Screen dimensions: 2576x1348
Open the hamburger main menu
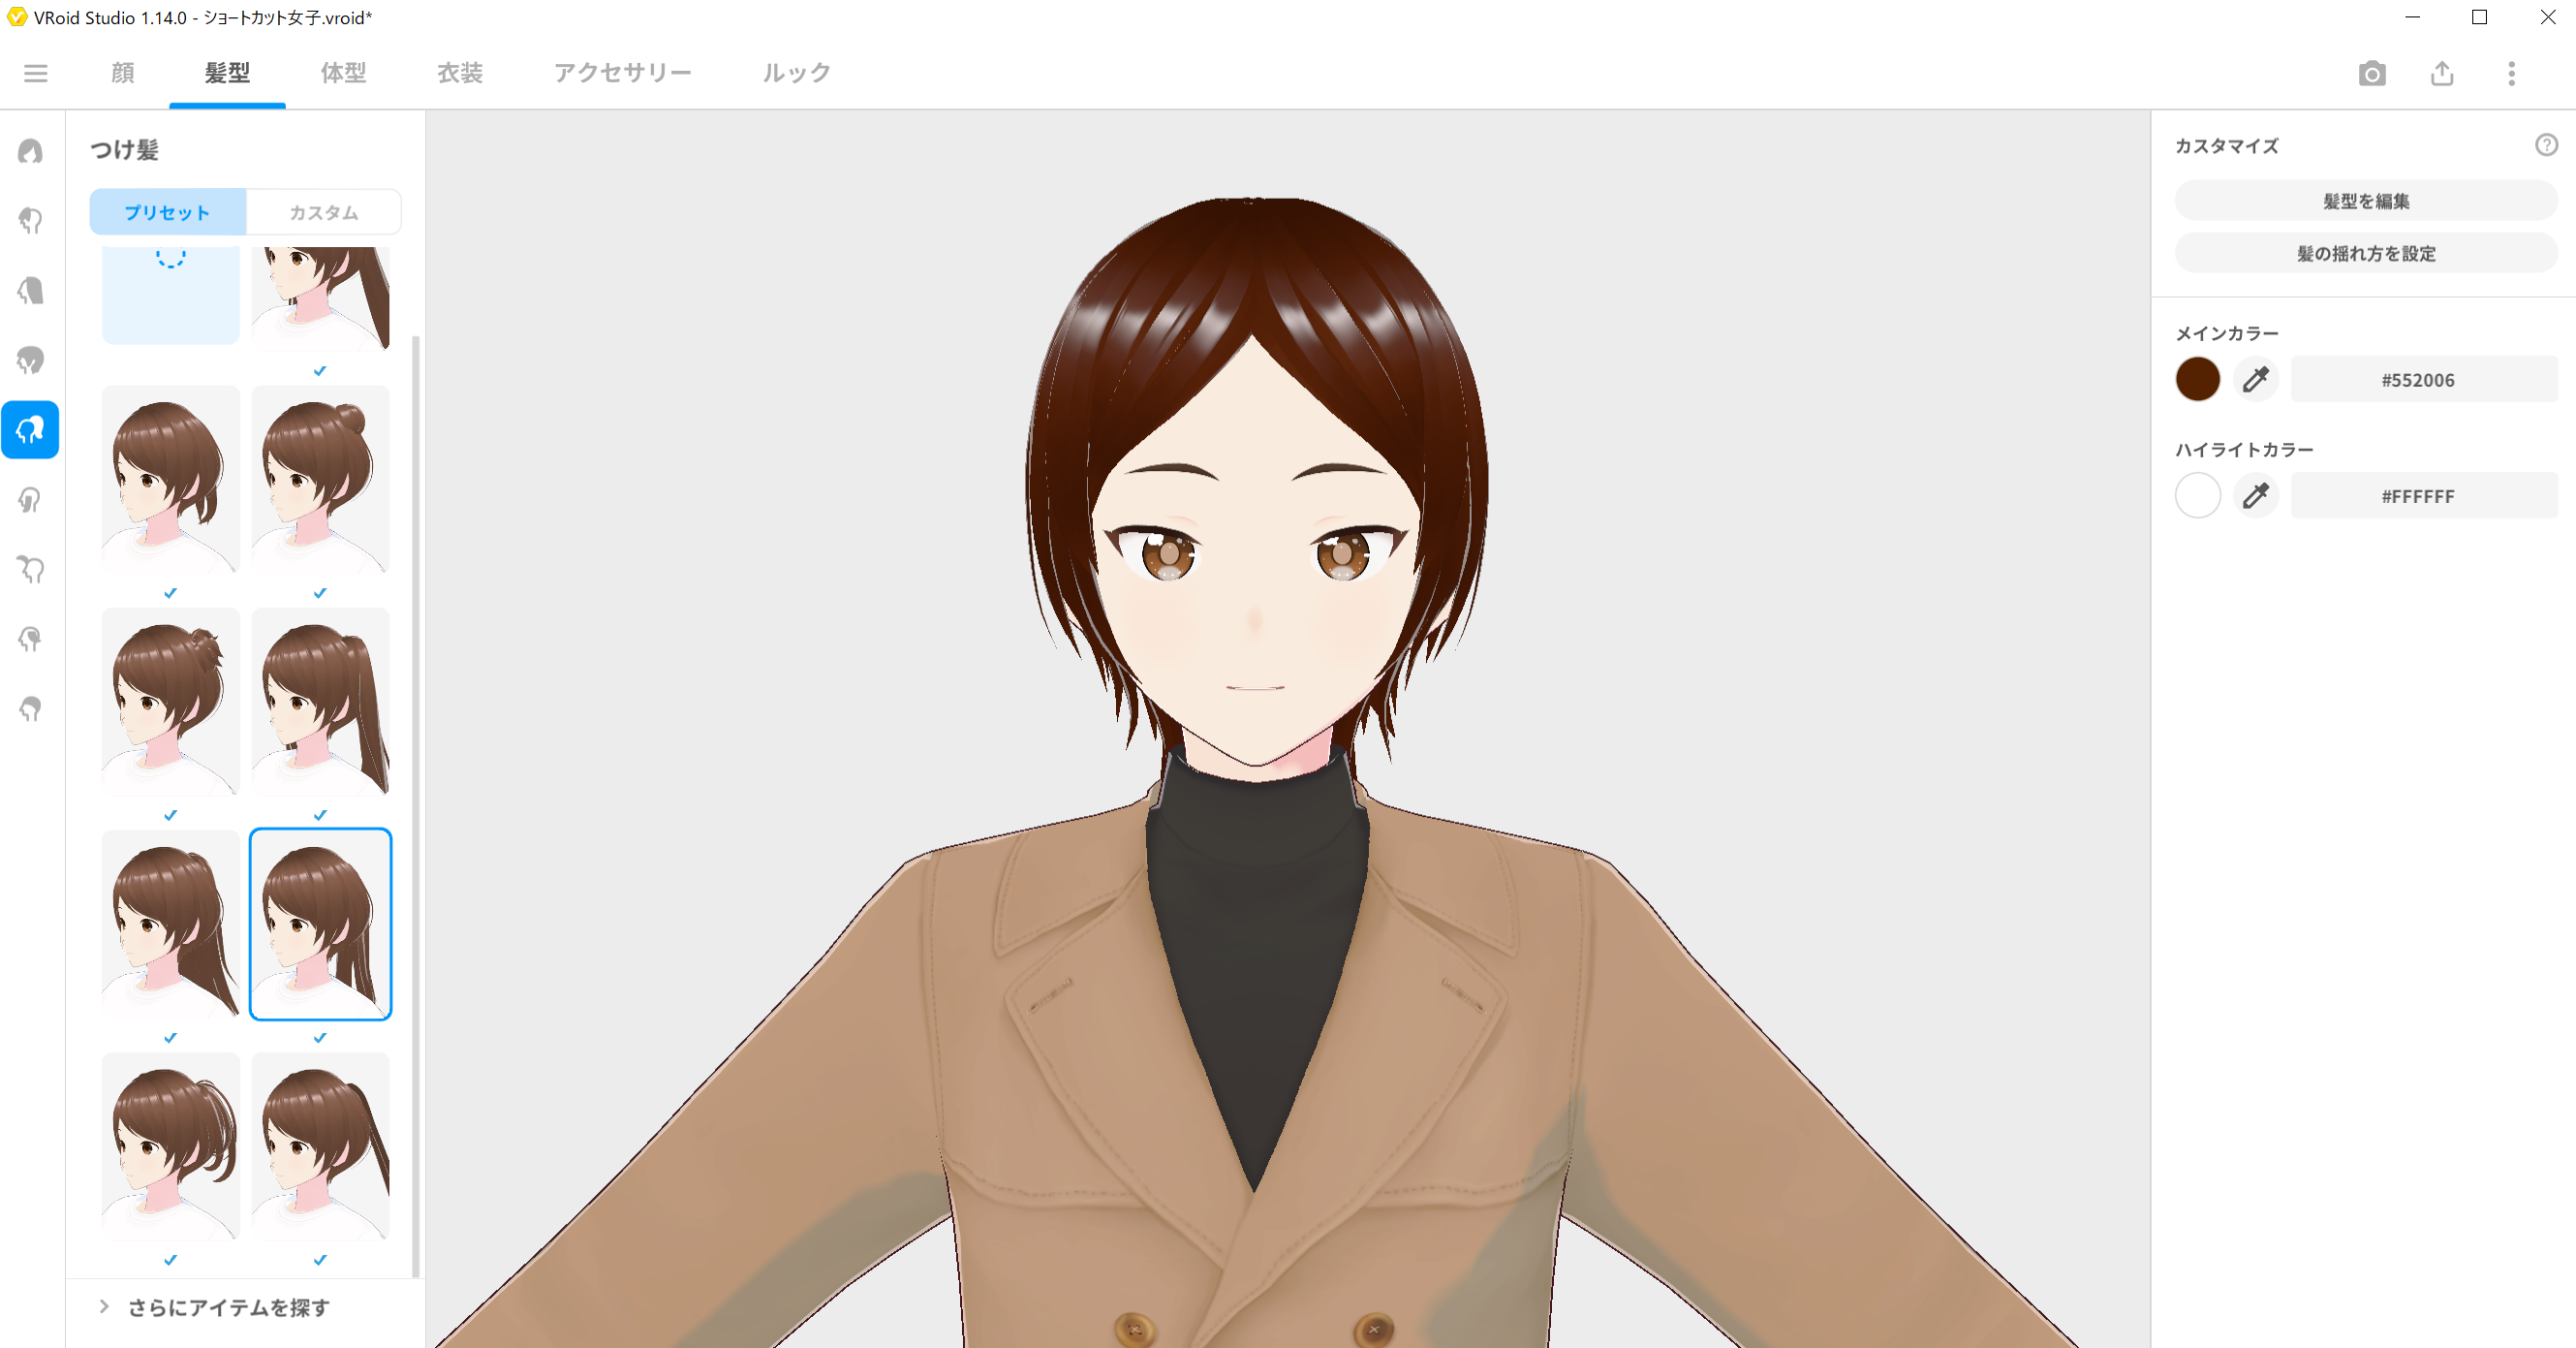tap(36, 73)
